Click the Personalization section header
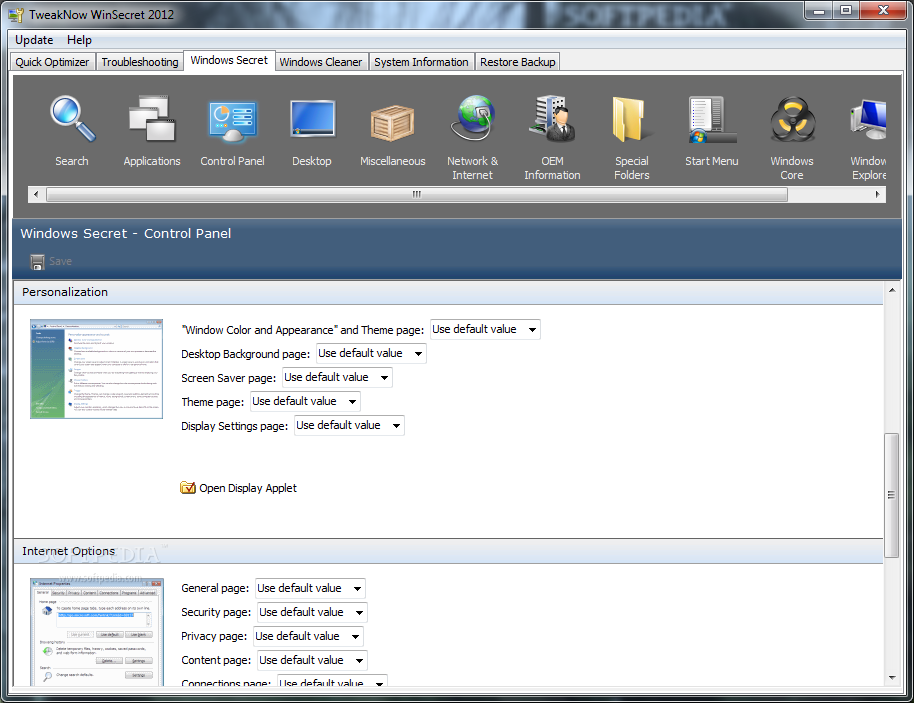This screenshot has width=914, height=703. (x=448, y=292)
